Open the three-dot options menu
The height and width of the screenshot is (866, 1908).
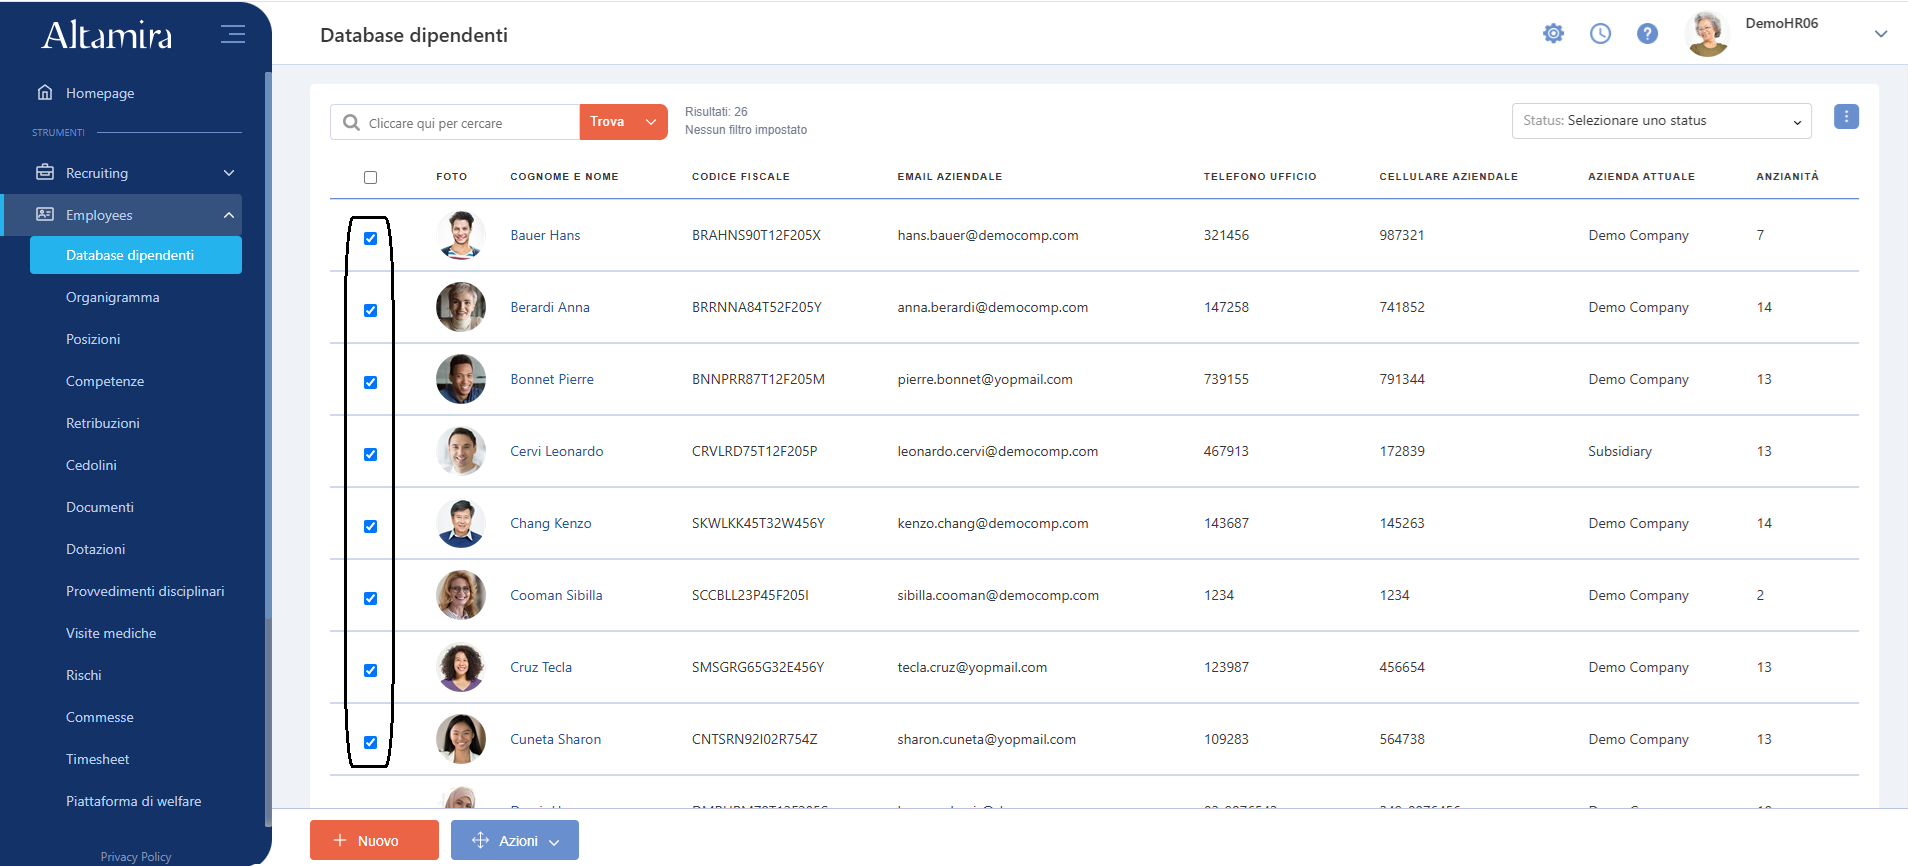[1846, 117]
